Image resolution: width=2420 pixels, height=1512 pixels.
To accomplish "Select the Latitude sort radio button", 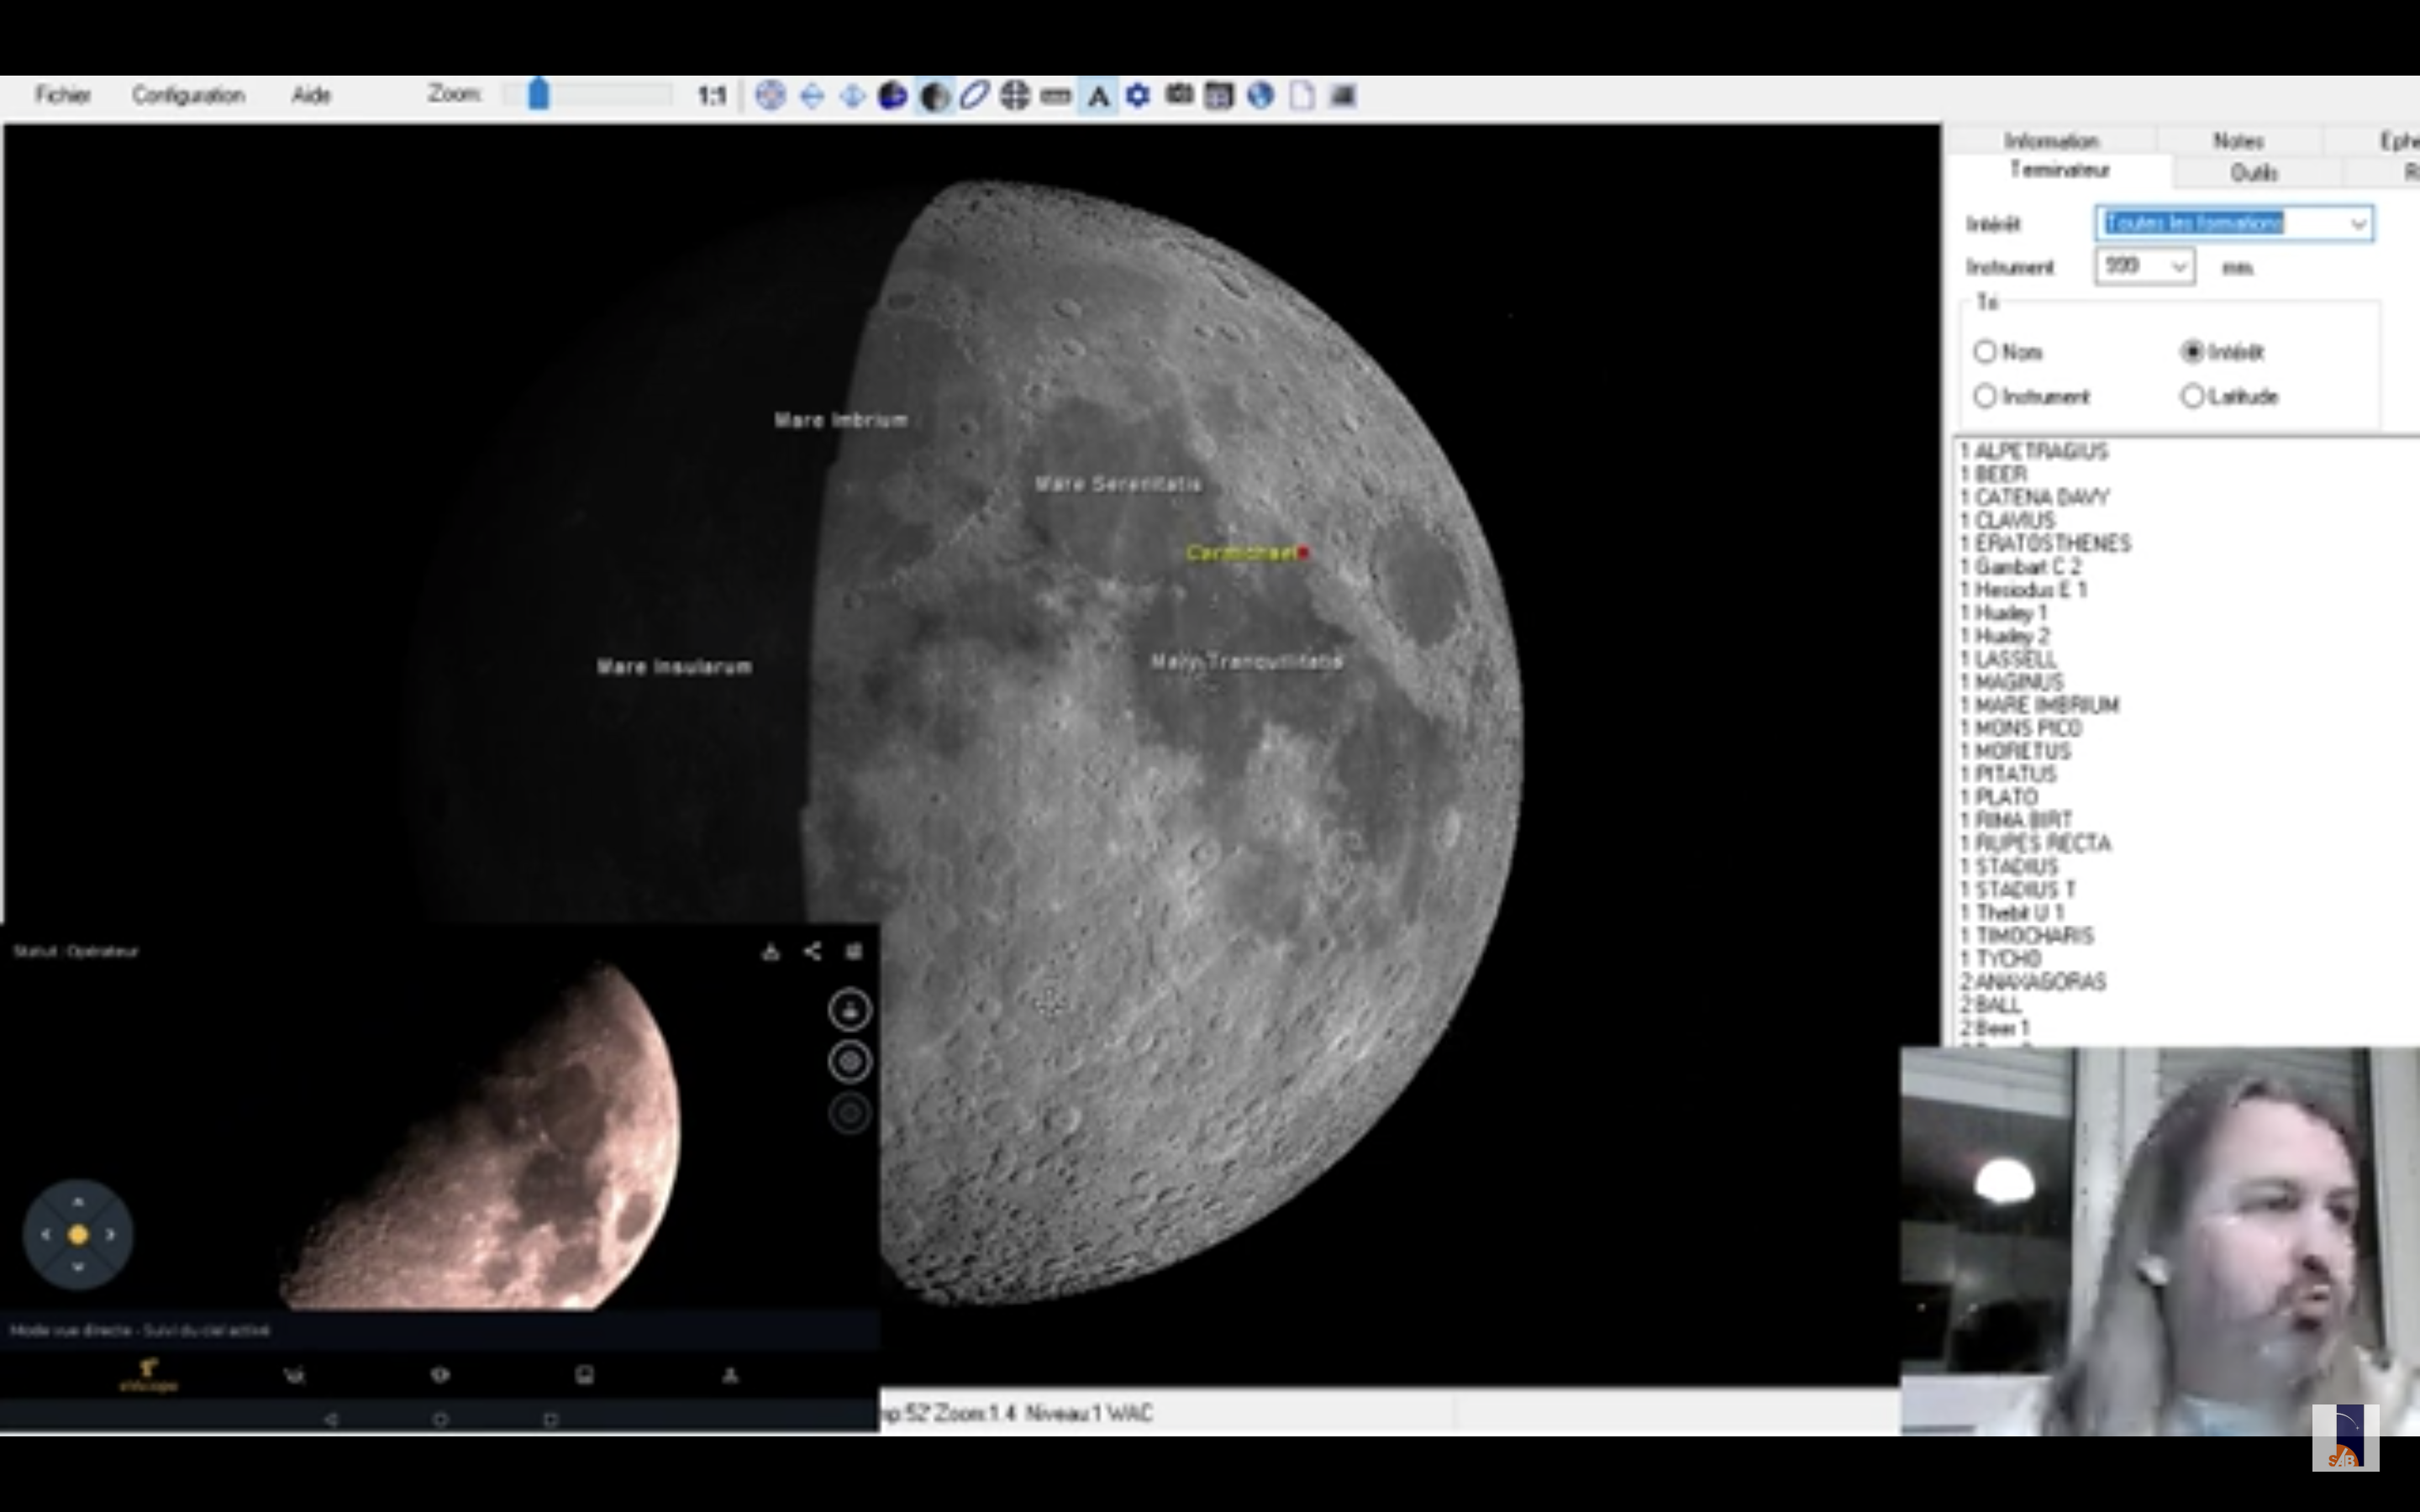I will tap(2192, 396).
